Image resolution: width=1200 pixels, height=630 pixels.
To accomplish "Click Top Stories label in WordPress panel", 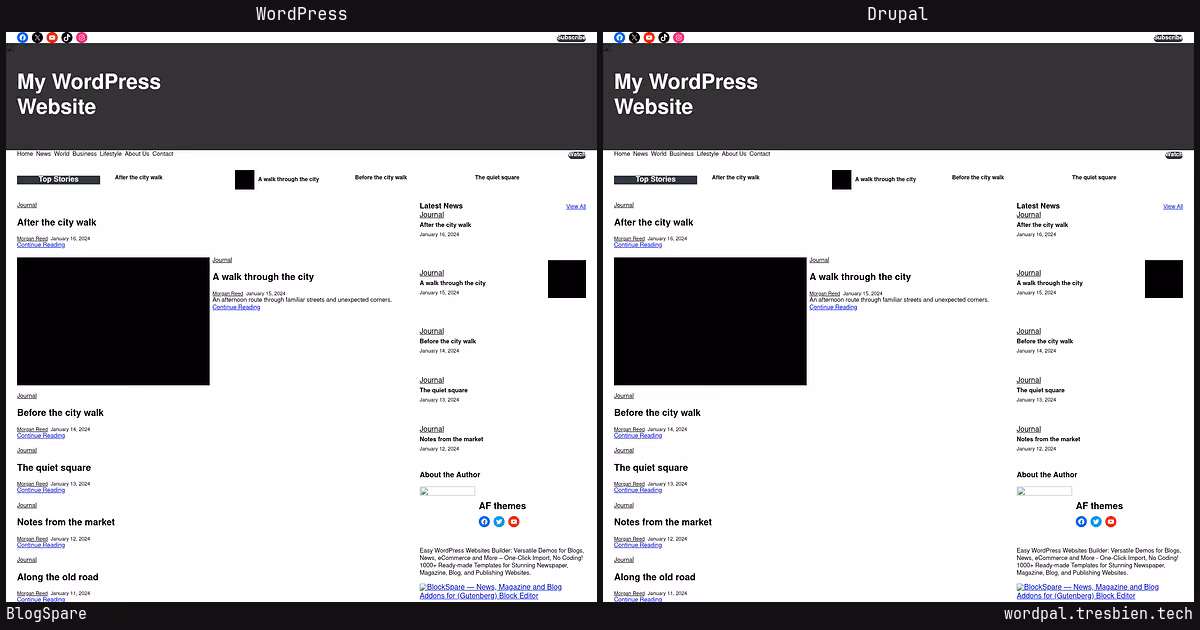I will pyautogui.click(x=58, y=180).
